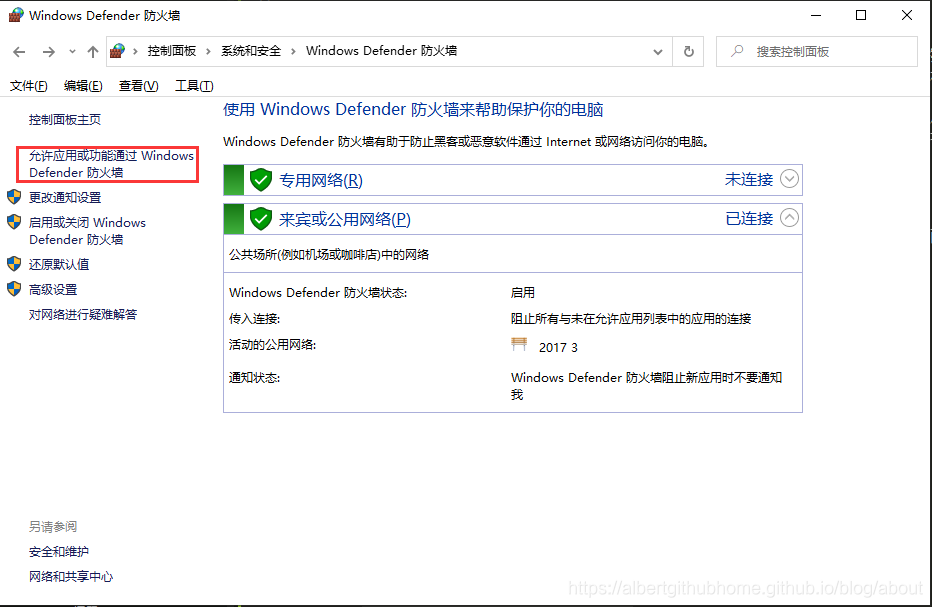Click the network bench icon near 2017 3
This screenshot has height=607, width=932.
tap(519, 344)
